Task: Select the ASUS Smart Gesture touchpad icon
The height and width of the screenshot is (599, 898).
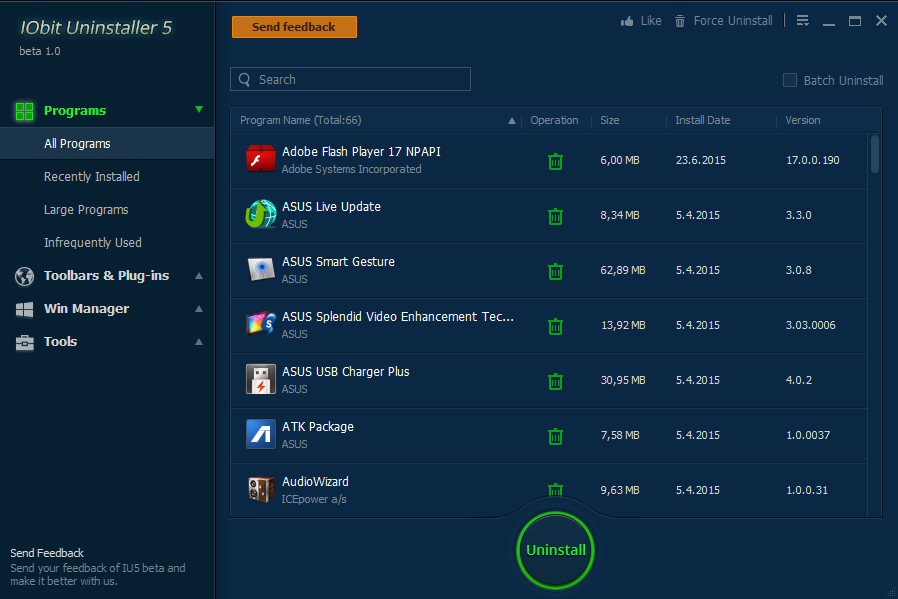Action: point(261,269)
